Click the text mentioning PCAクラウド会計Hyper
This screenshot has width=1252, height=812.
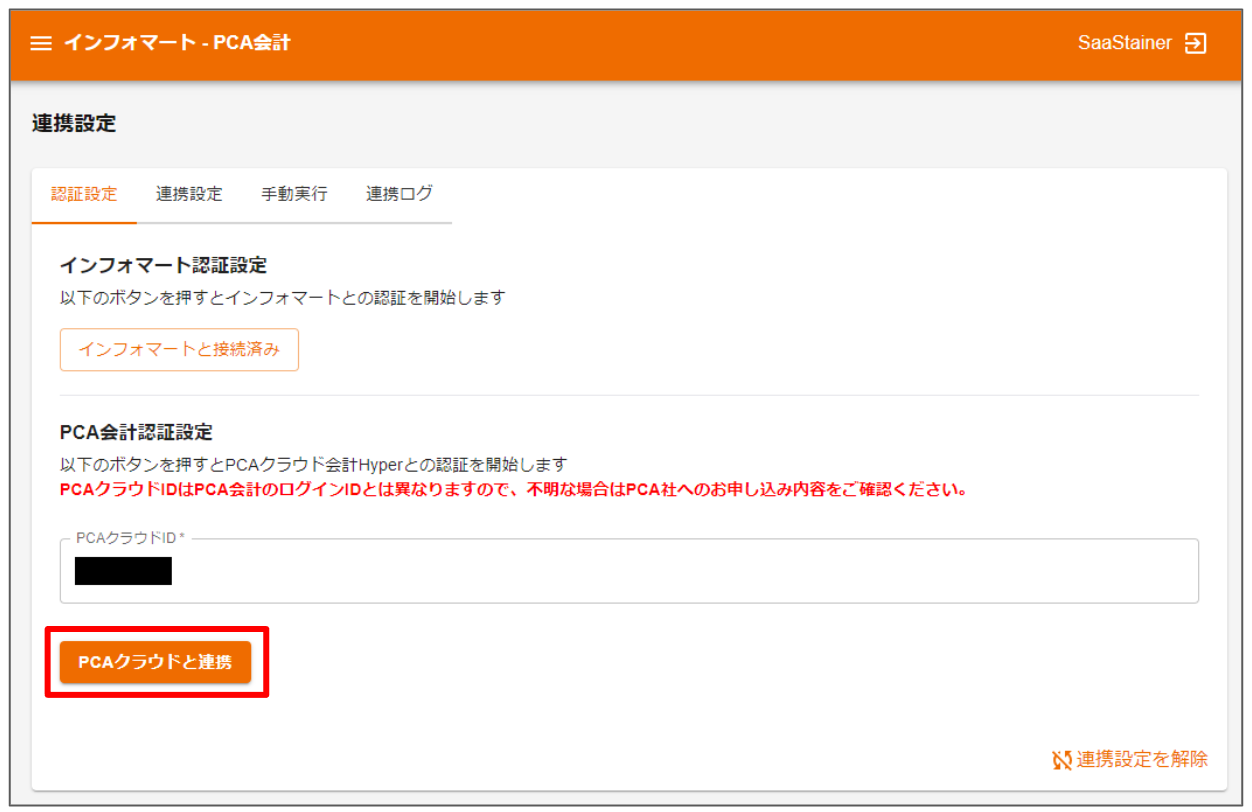[x=313, y=465]
